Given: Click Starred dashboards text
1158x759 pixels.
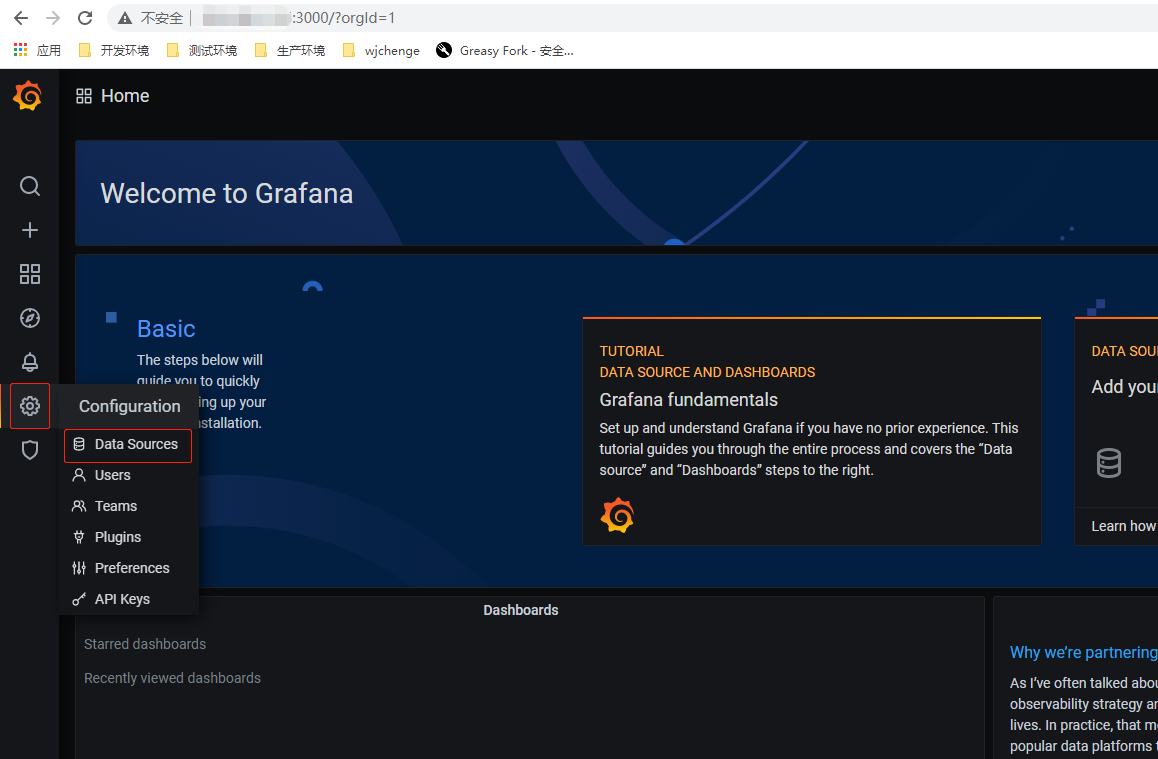Looking at the screenshot, I should 145,644.
